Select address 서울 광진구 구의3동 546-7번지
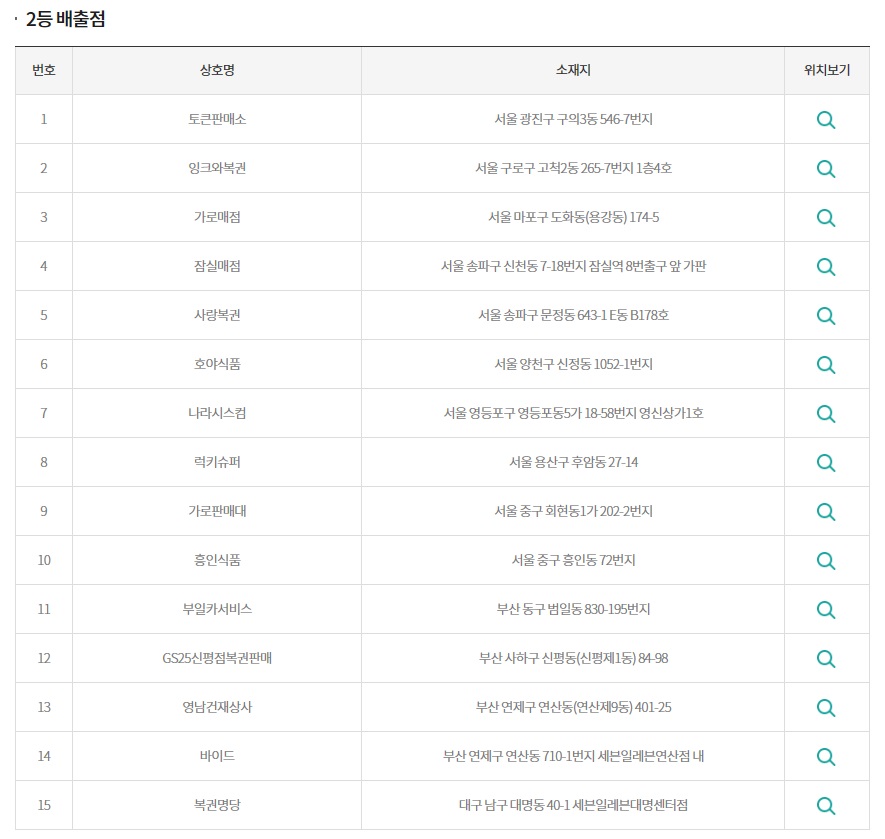 click(573, 119)
